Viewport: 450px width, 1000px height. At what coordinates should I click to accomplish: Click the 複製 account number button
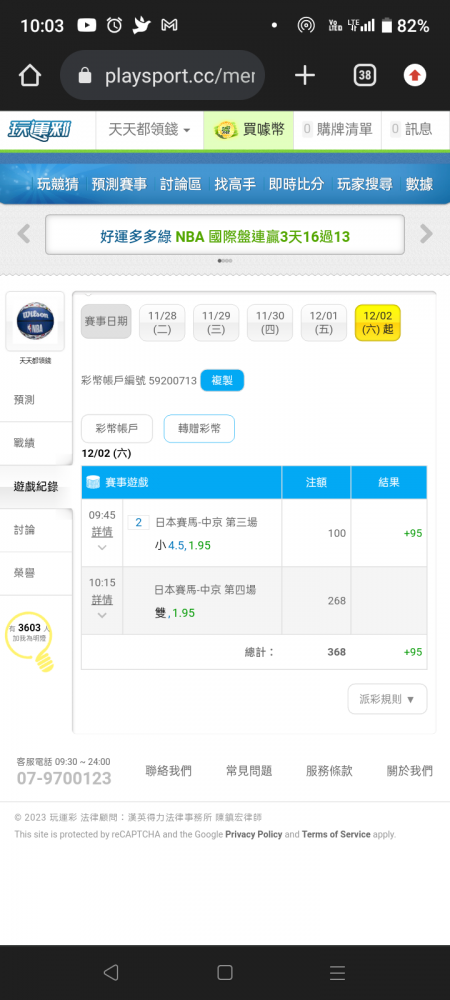[x=222, y=381]
